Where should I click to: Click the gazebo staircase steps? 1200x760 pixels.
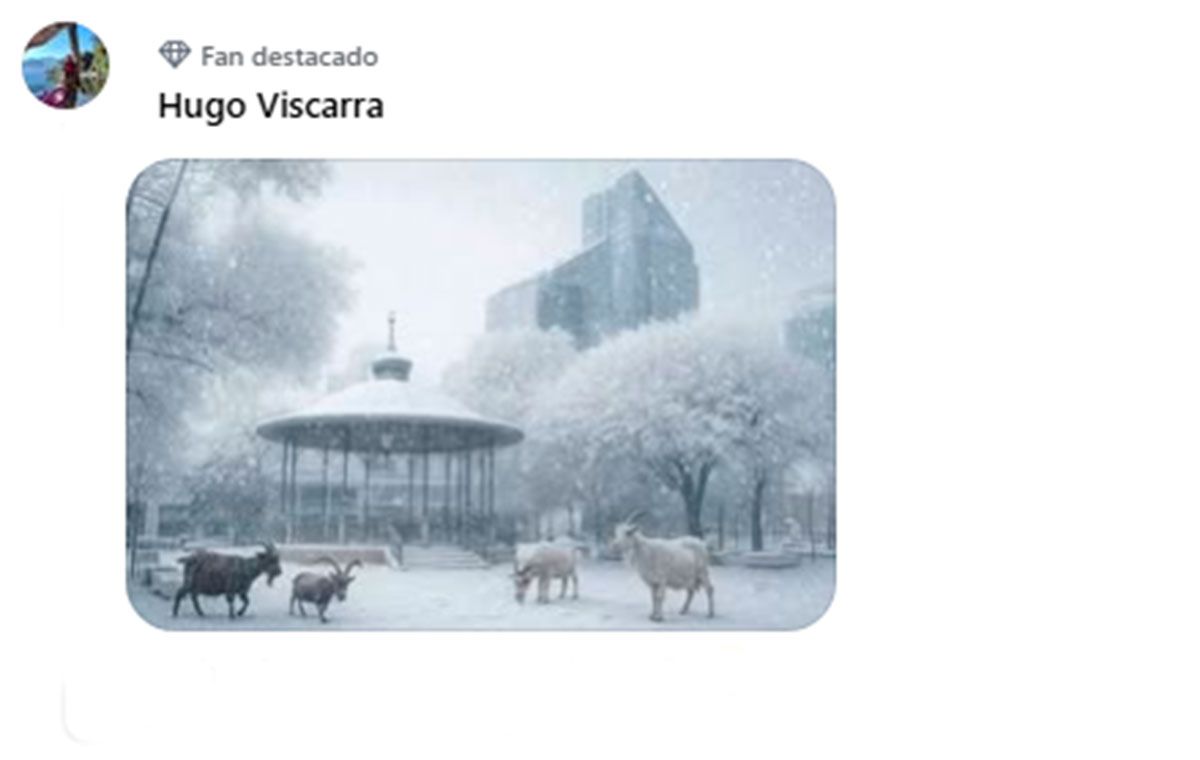tap(443, 557)
